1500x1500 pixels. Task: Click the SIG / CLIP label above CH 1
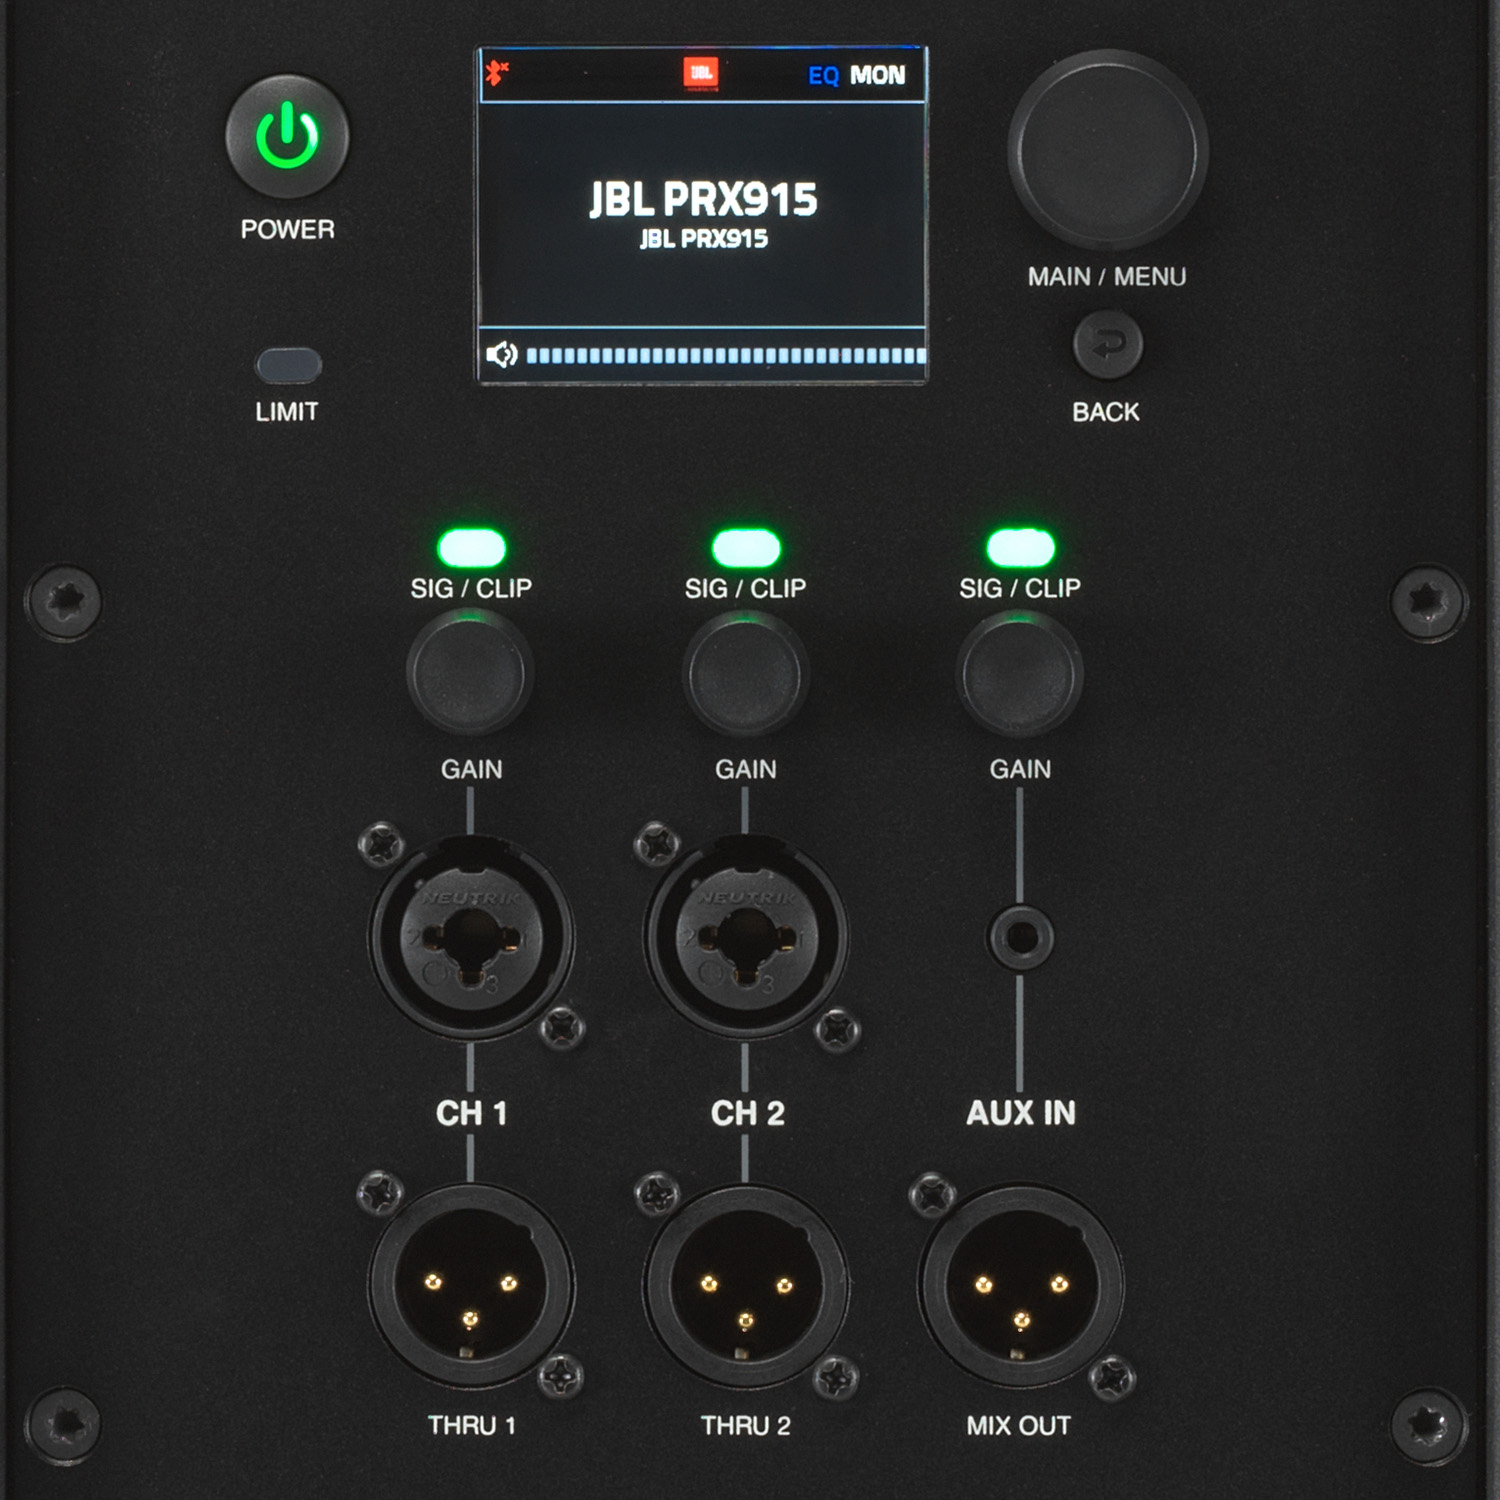pos(471,588)
